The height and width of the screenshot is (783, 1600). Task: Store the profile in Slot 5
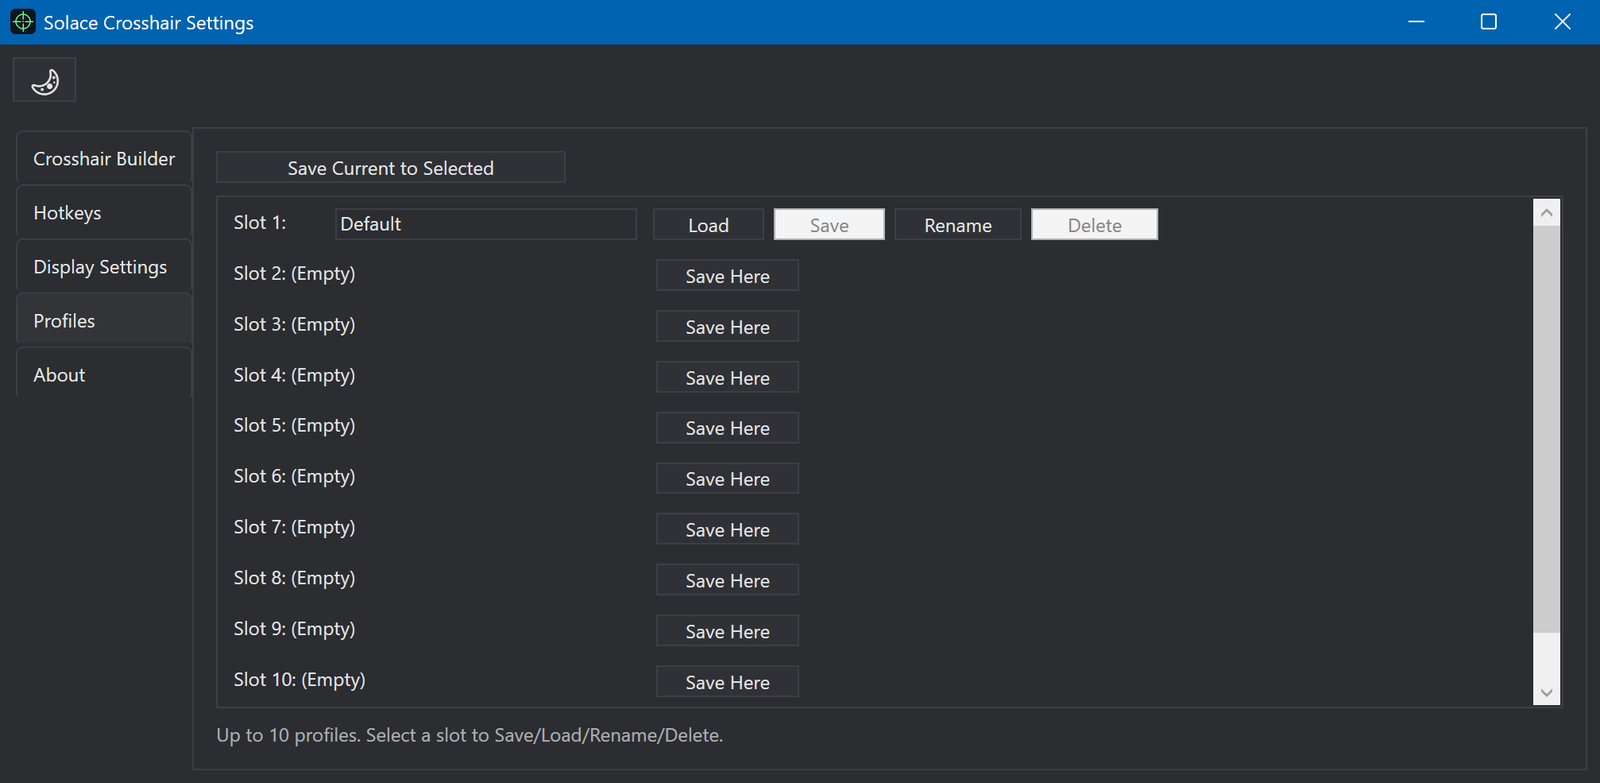727,428
